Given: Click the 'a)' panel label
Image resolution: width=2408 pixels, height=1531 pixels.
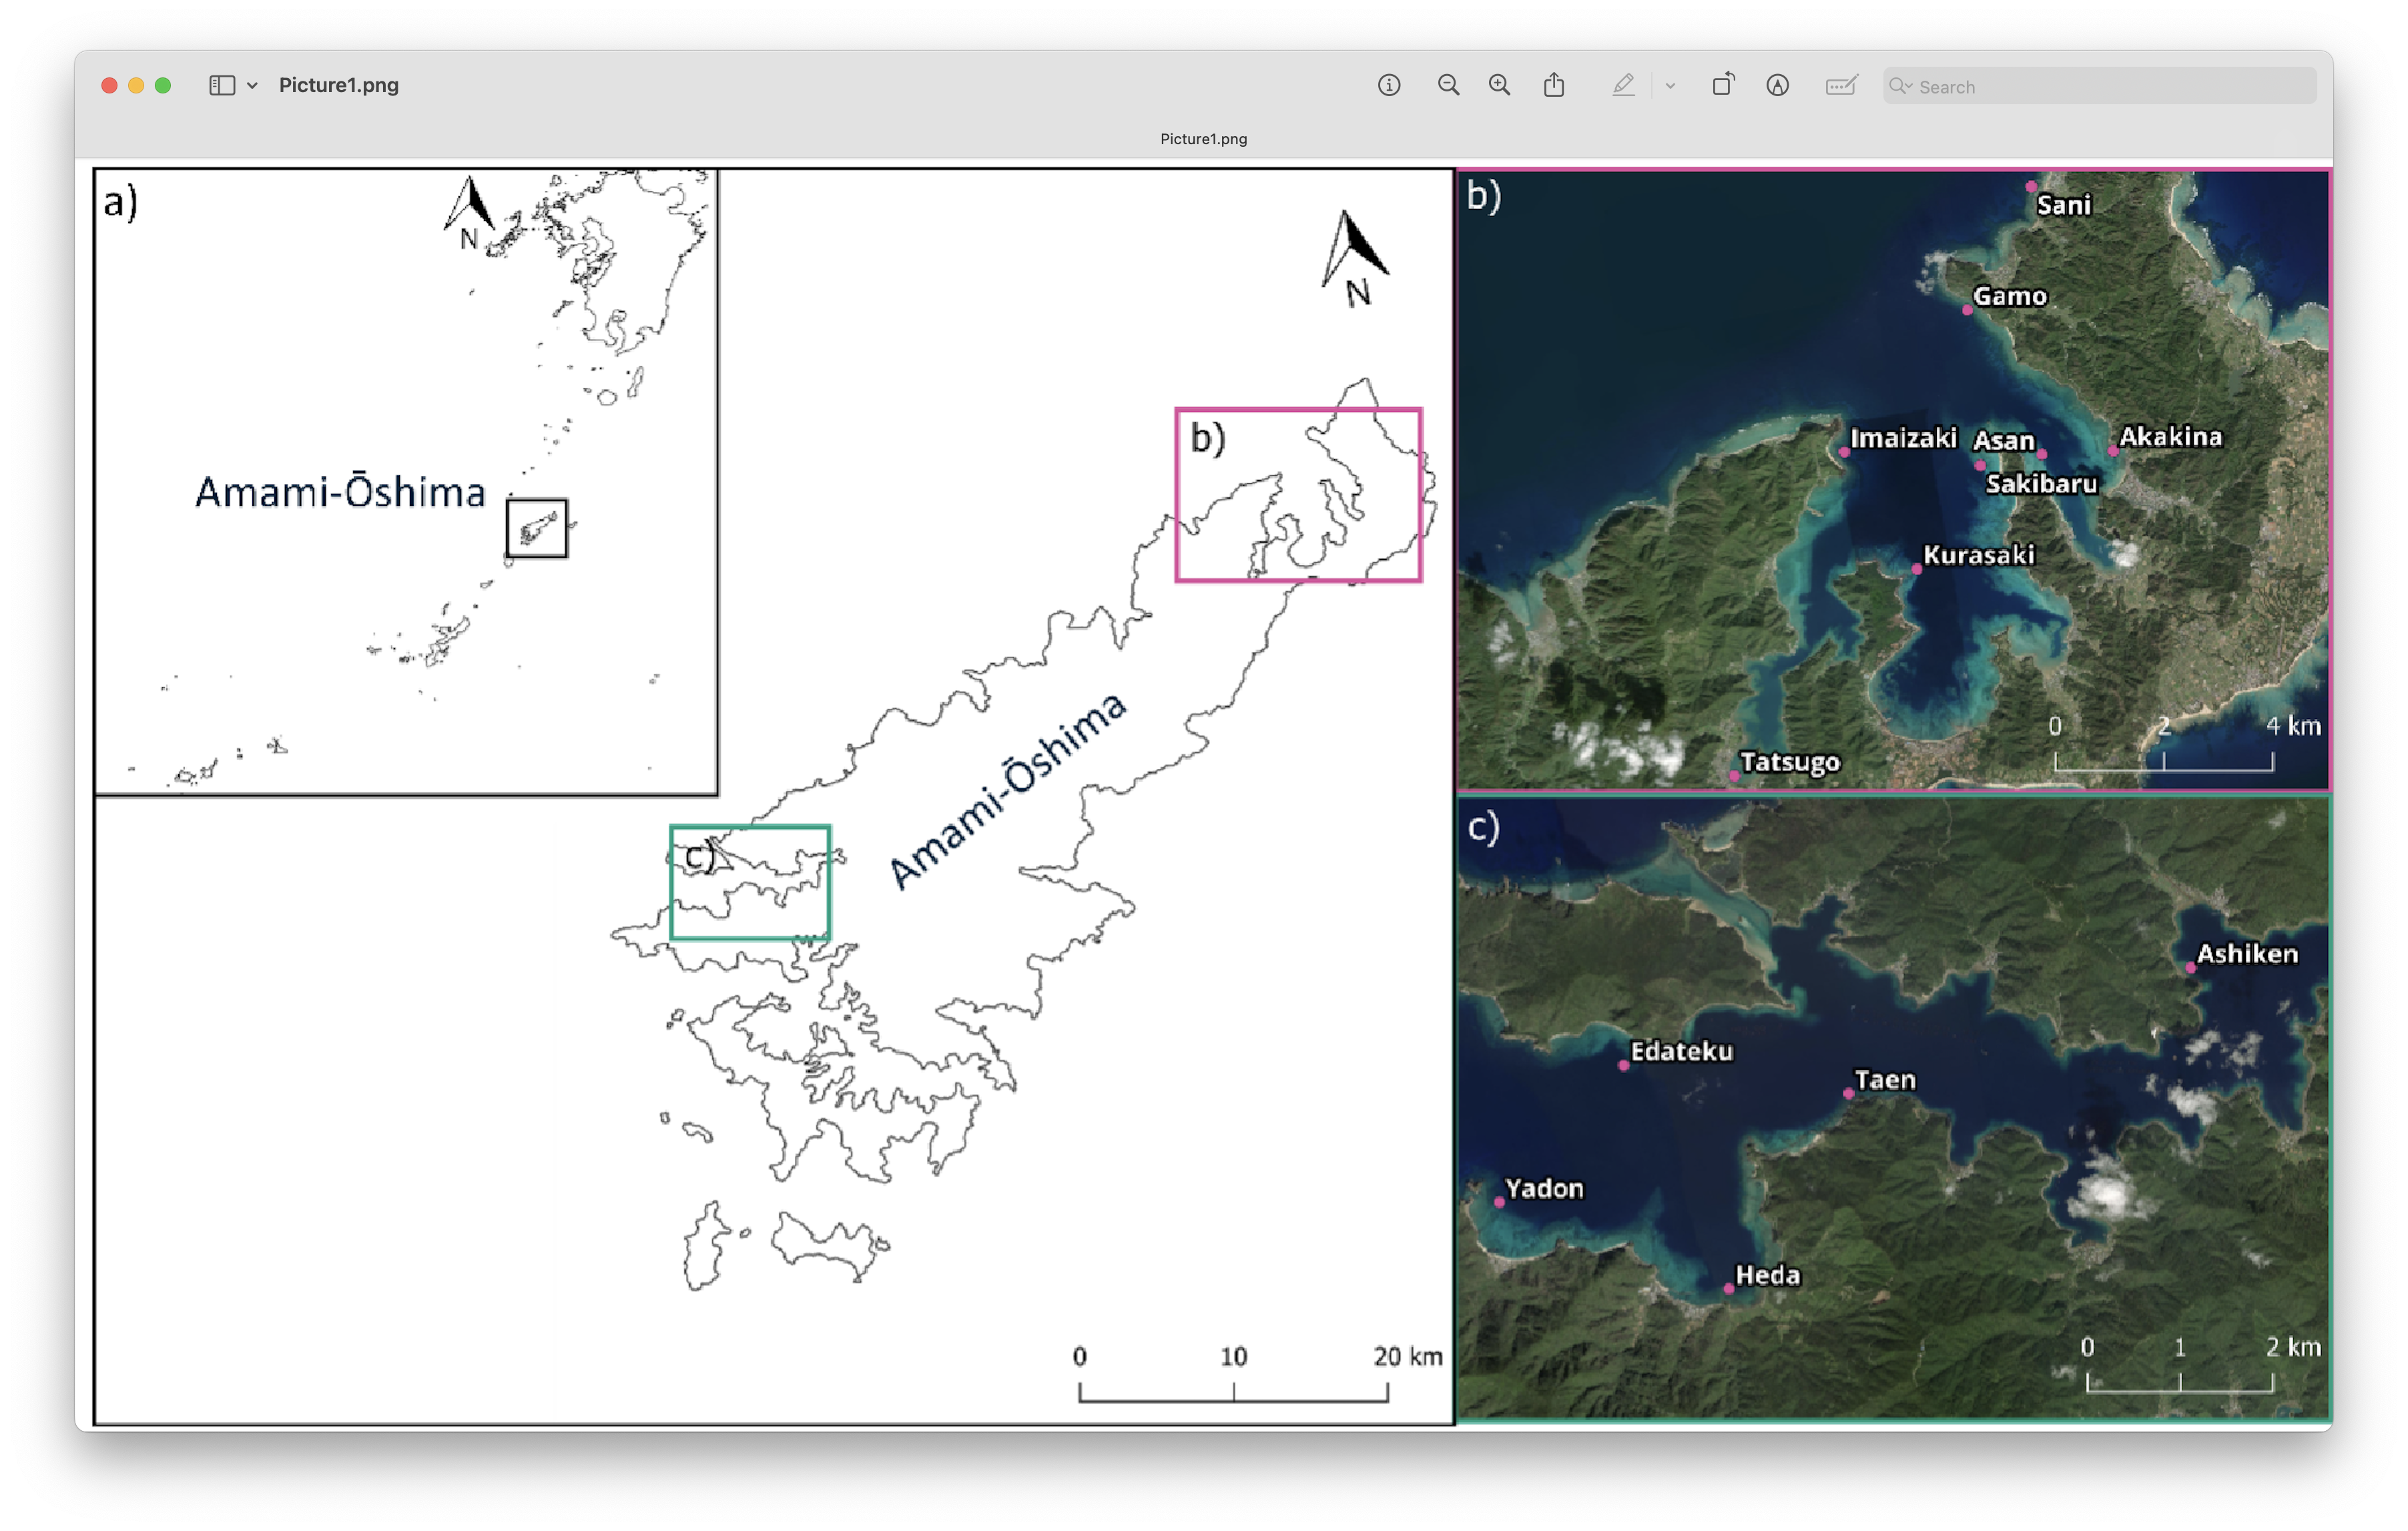Looking at the screenshot, I should [121, 203].
